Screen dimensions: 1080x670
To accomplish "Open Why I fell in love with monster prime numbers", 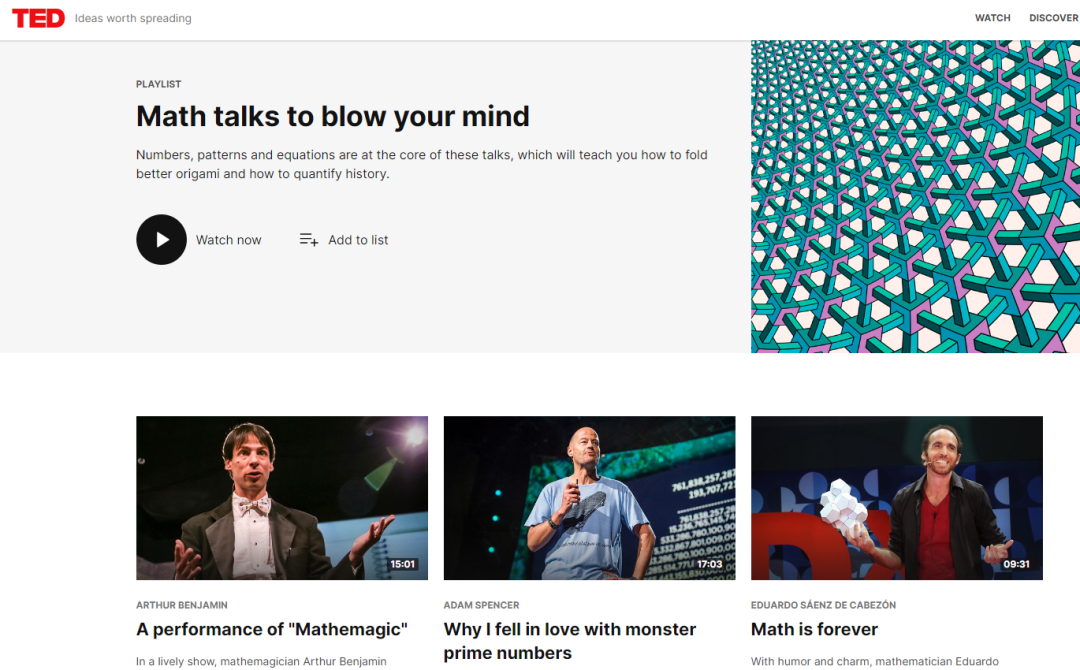I will (570, 641).
